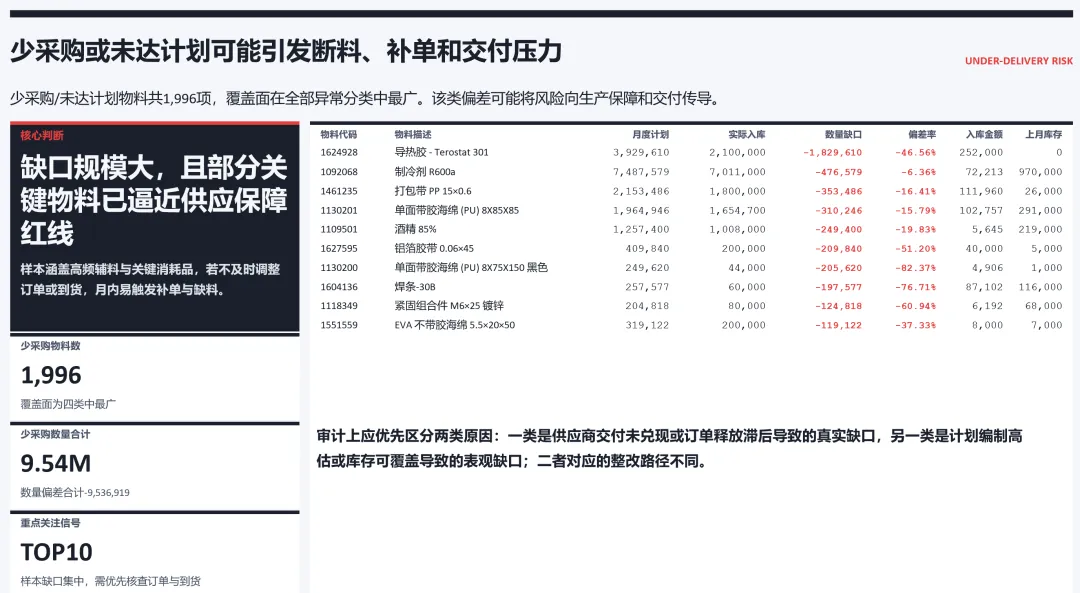Select last month inventory 291,000
The width and height of the screenshot is (1080, 593).
pyautogui.click(x=1040, y=210)
